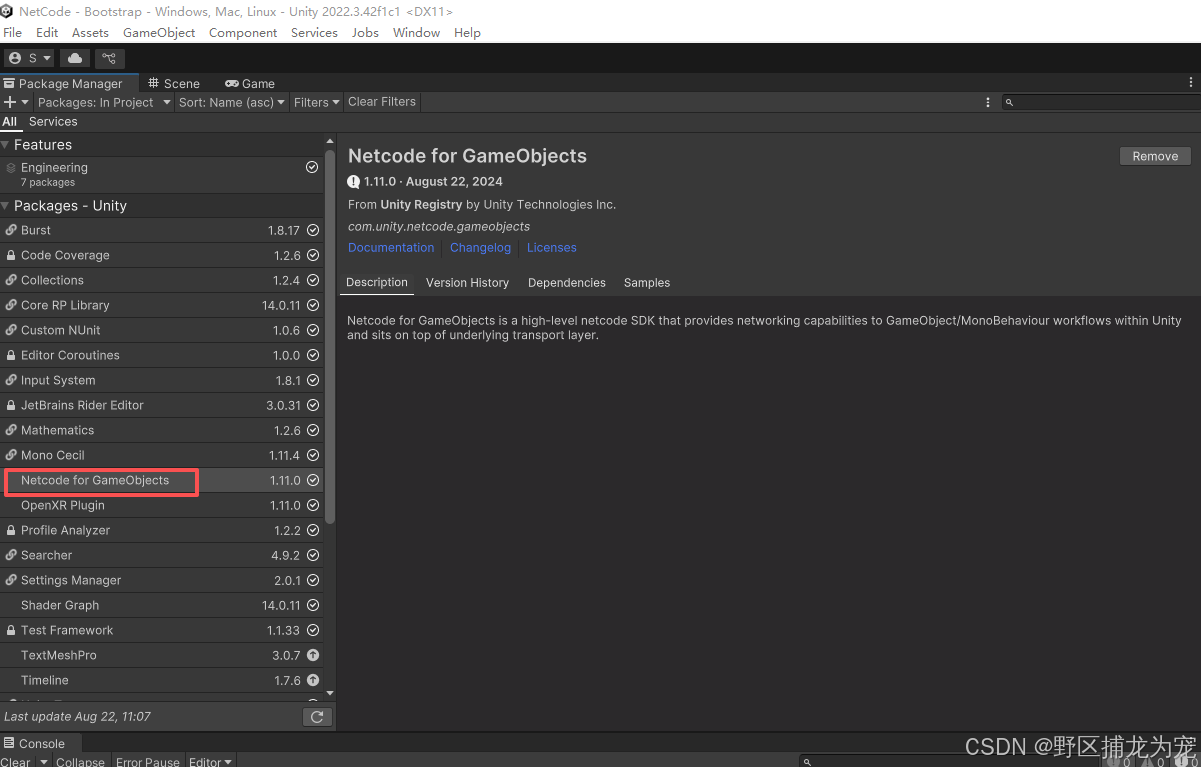The height and width of the screenshot is (767, 1201).
Task: Open the Assets menu
Action: pos(90,33)
